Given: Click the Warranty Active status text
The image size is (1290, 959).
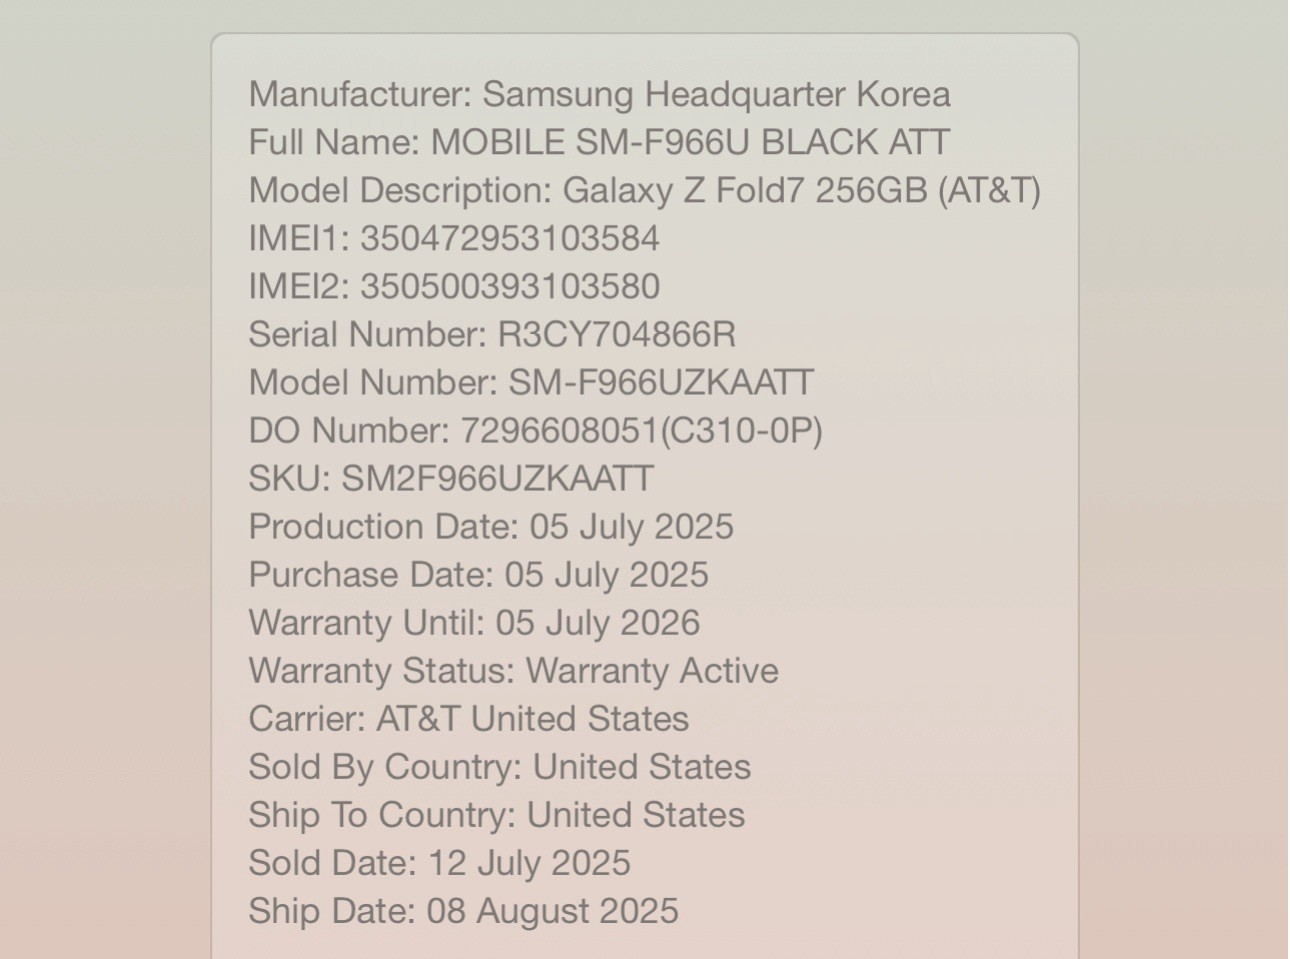Looking at the screenshot, I should 652,671.
